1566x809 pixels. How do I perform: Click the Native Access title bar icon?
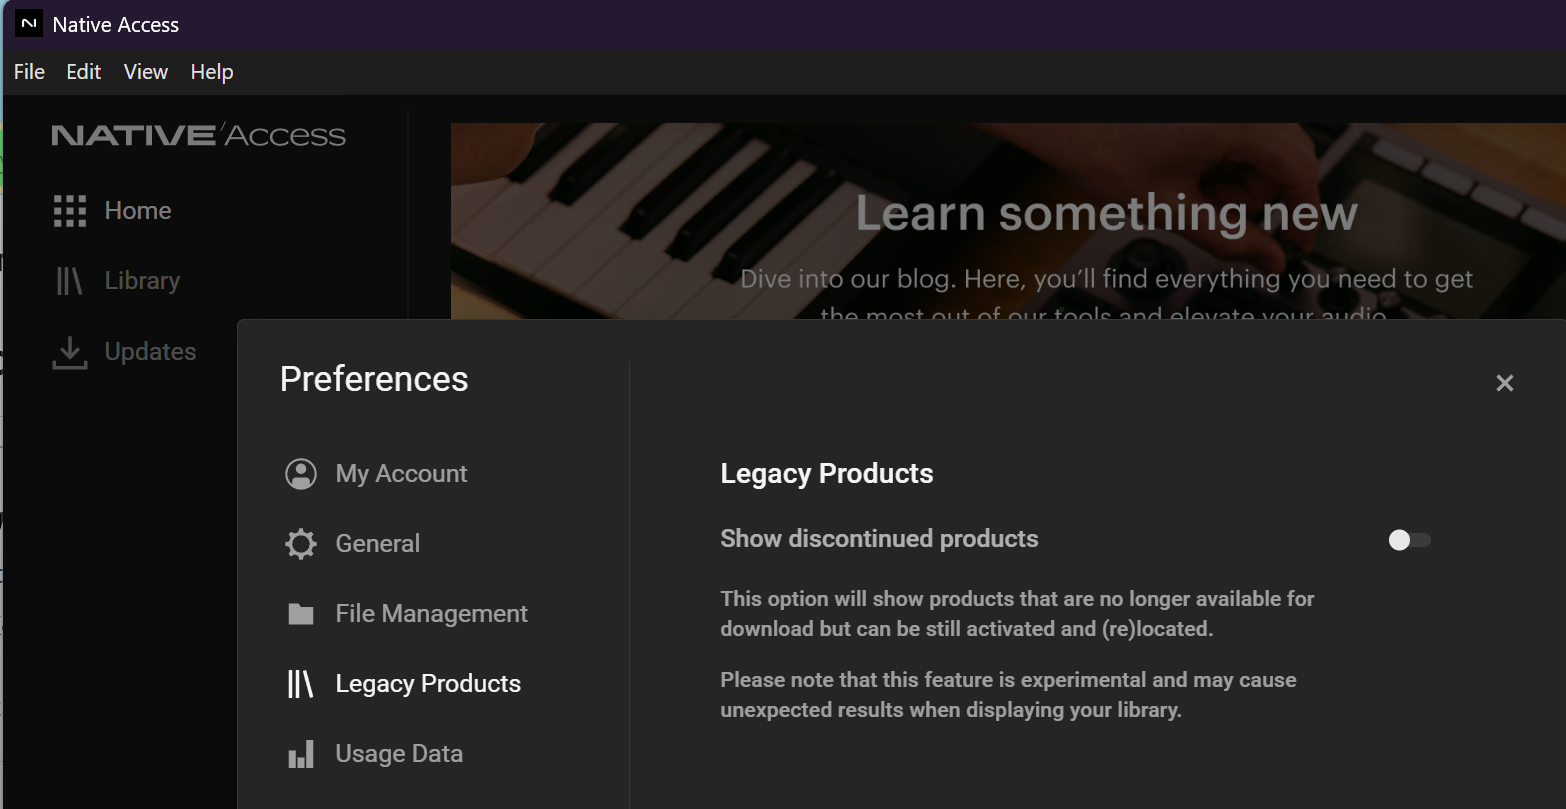(29, 24)
